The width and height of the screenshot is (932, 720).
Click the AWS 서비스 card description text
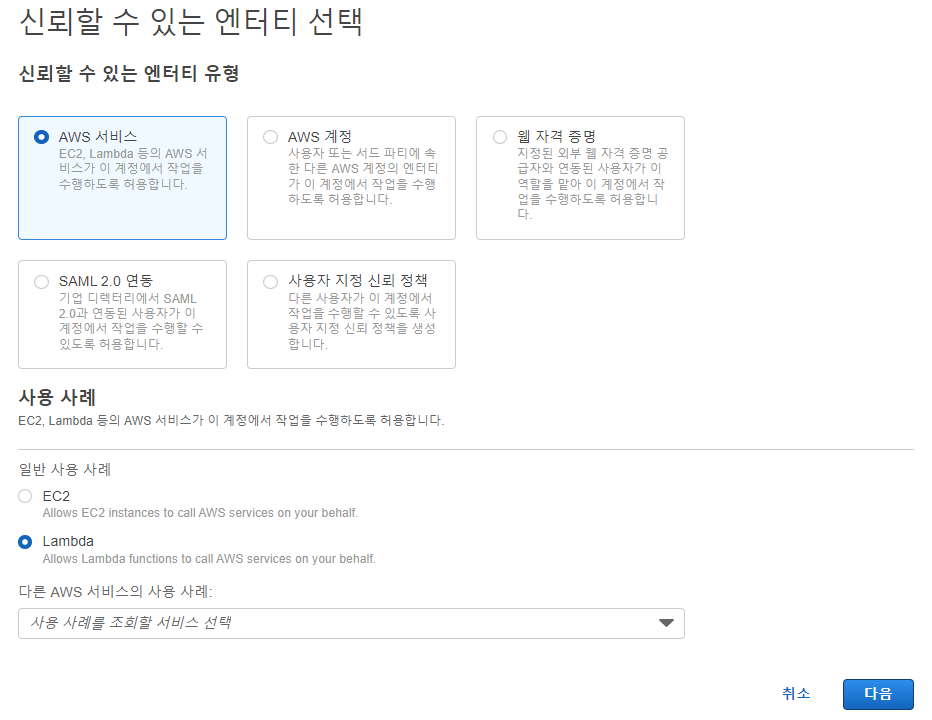tap(133, 169)
